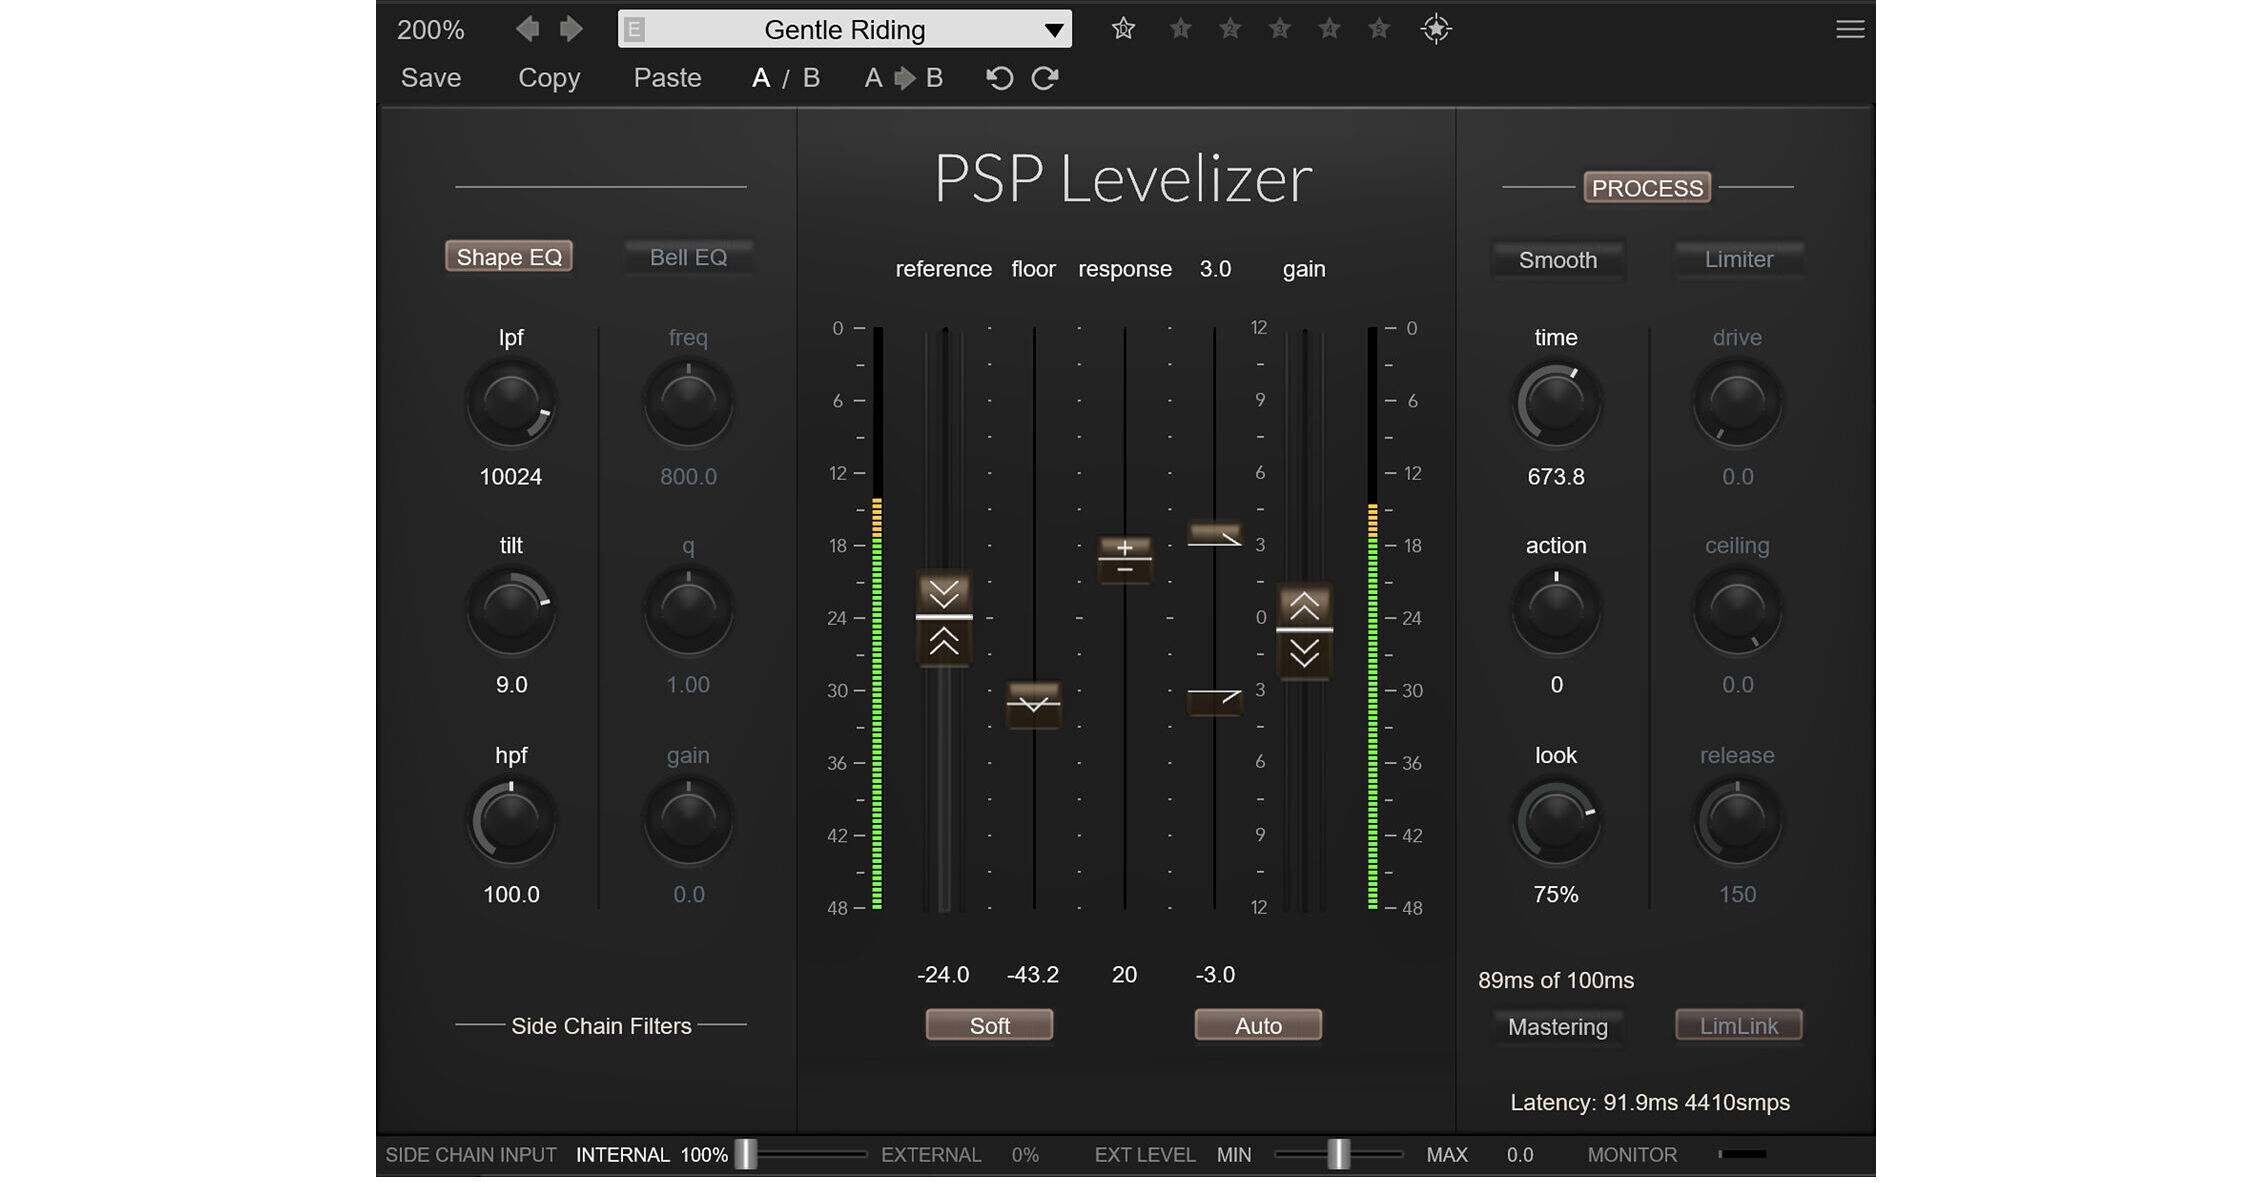Switch between A / B settings
2253x1183 pixels.
click(x=786, y=78)
